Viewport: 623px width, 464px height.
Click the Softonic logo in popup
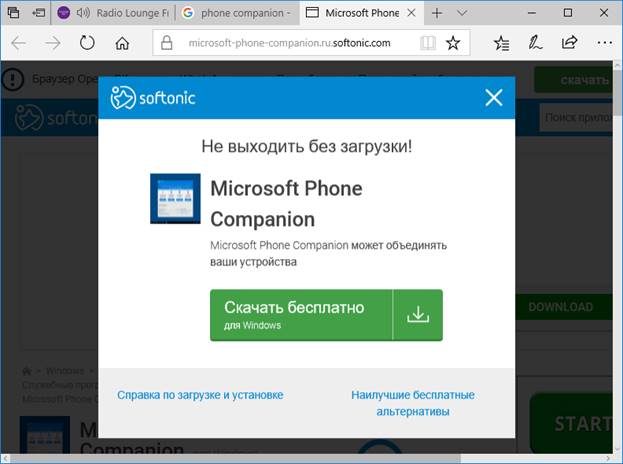[x=153, y=97]
